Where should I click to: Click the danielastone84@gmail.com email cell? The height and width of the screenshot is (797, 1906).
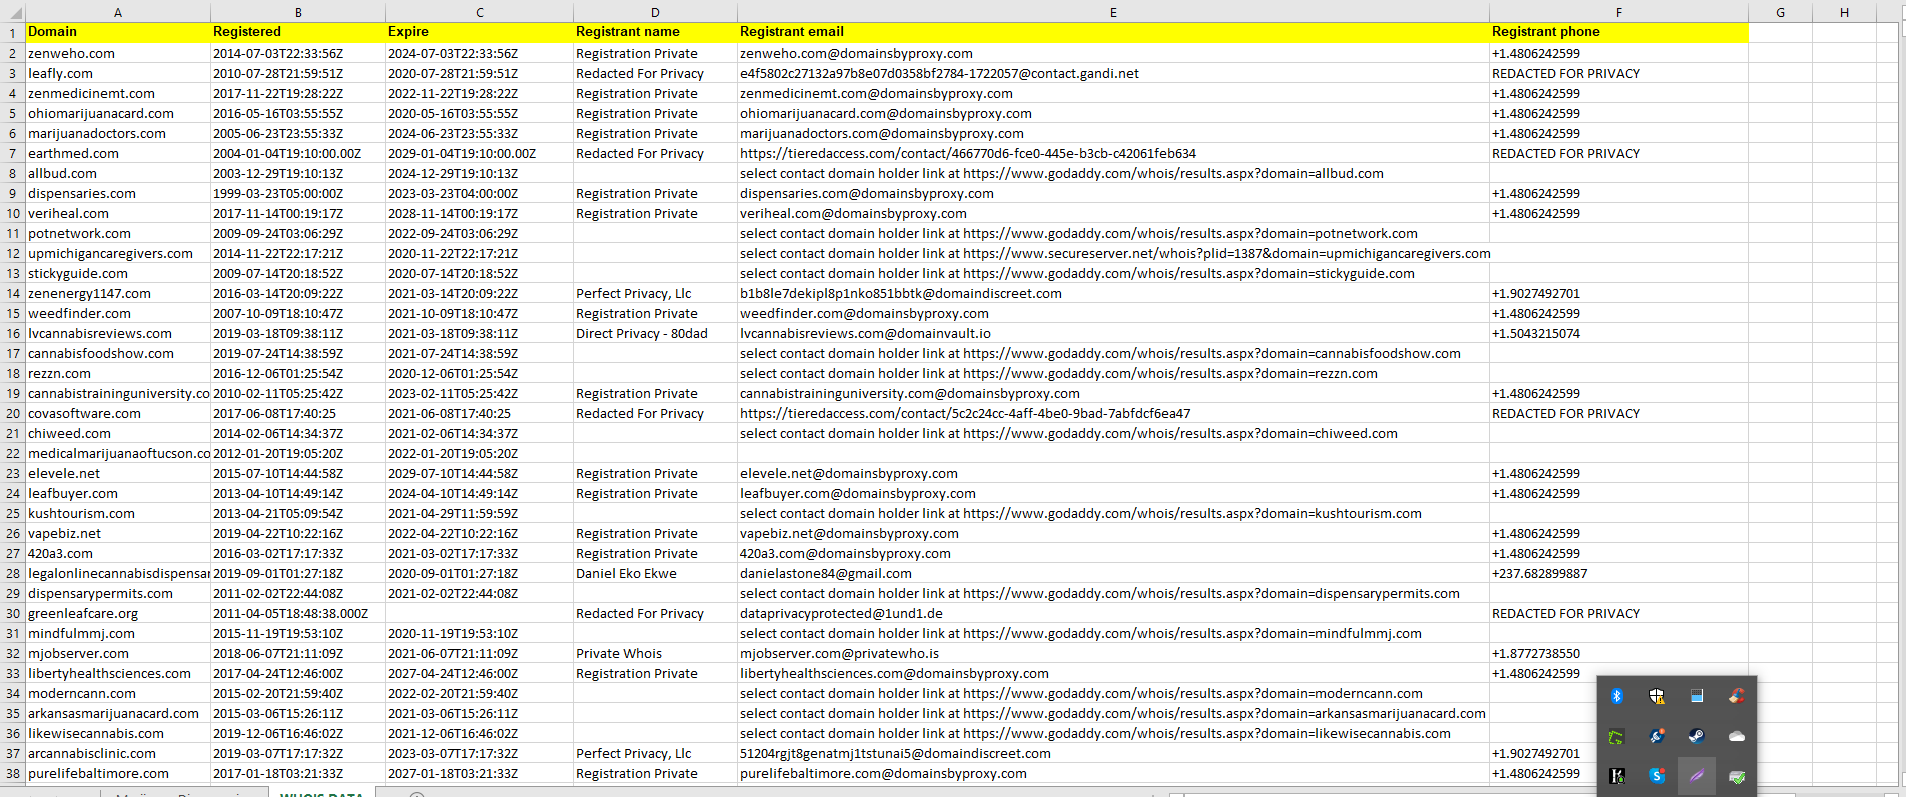click(x=1113, y=573)
